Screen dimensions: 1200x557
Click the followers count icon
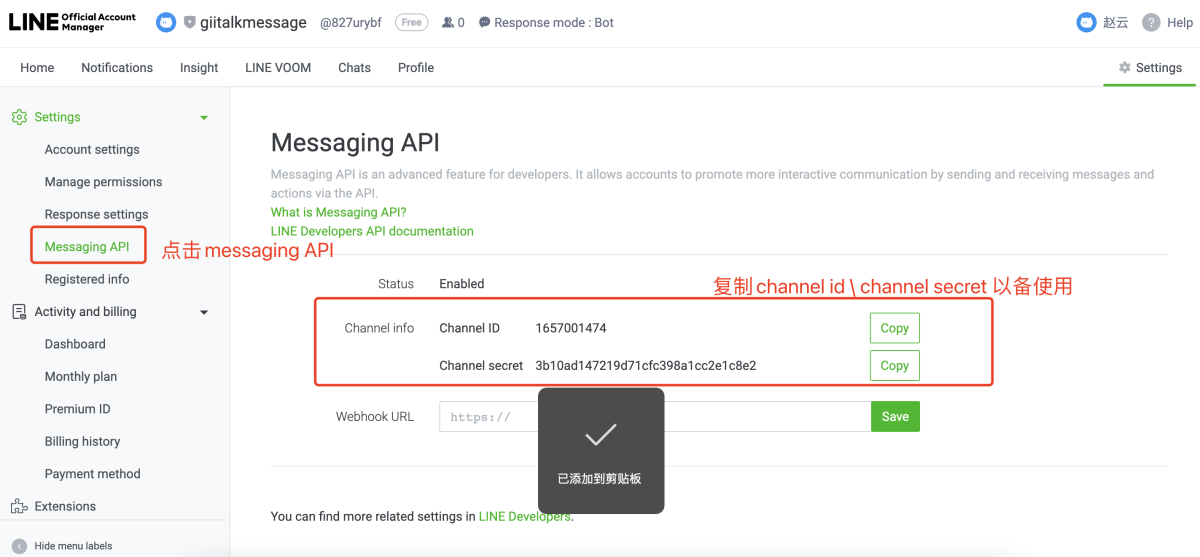pyautogui.click(x=447, y=22)
